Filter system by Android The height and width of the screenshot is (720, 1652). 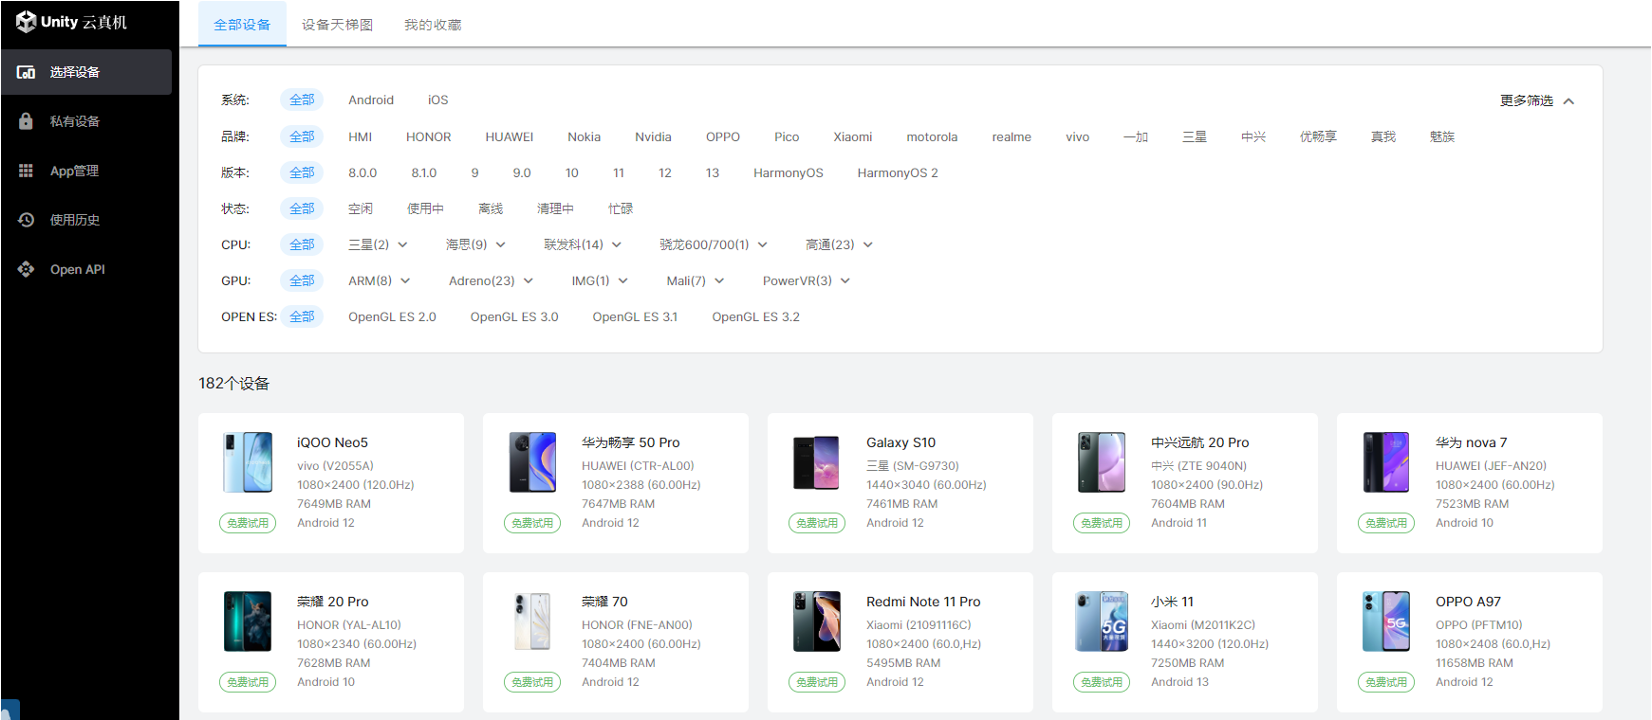coord(371,100)
